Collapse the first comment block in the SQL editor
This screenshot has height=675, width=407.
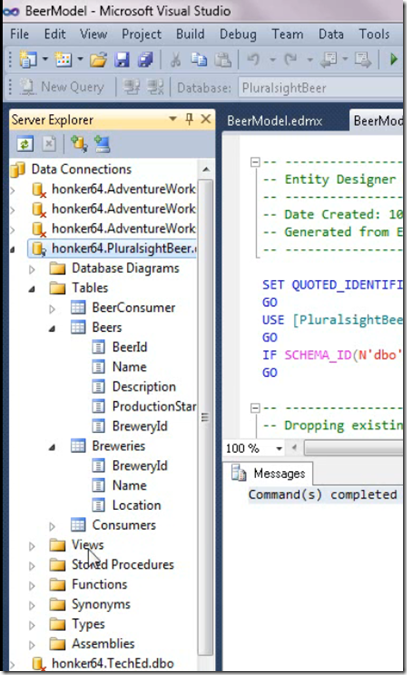[255, 162]
